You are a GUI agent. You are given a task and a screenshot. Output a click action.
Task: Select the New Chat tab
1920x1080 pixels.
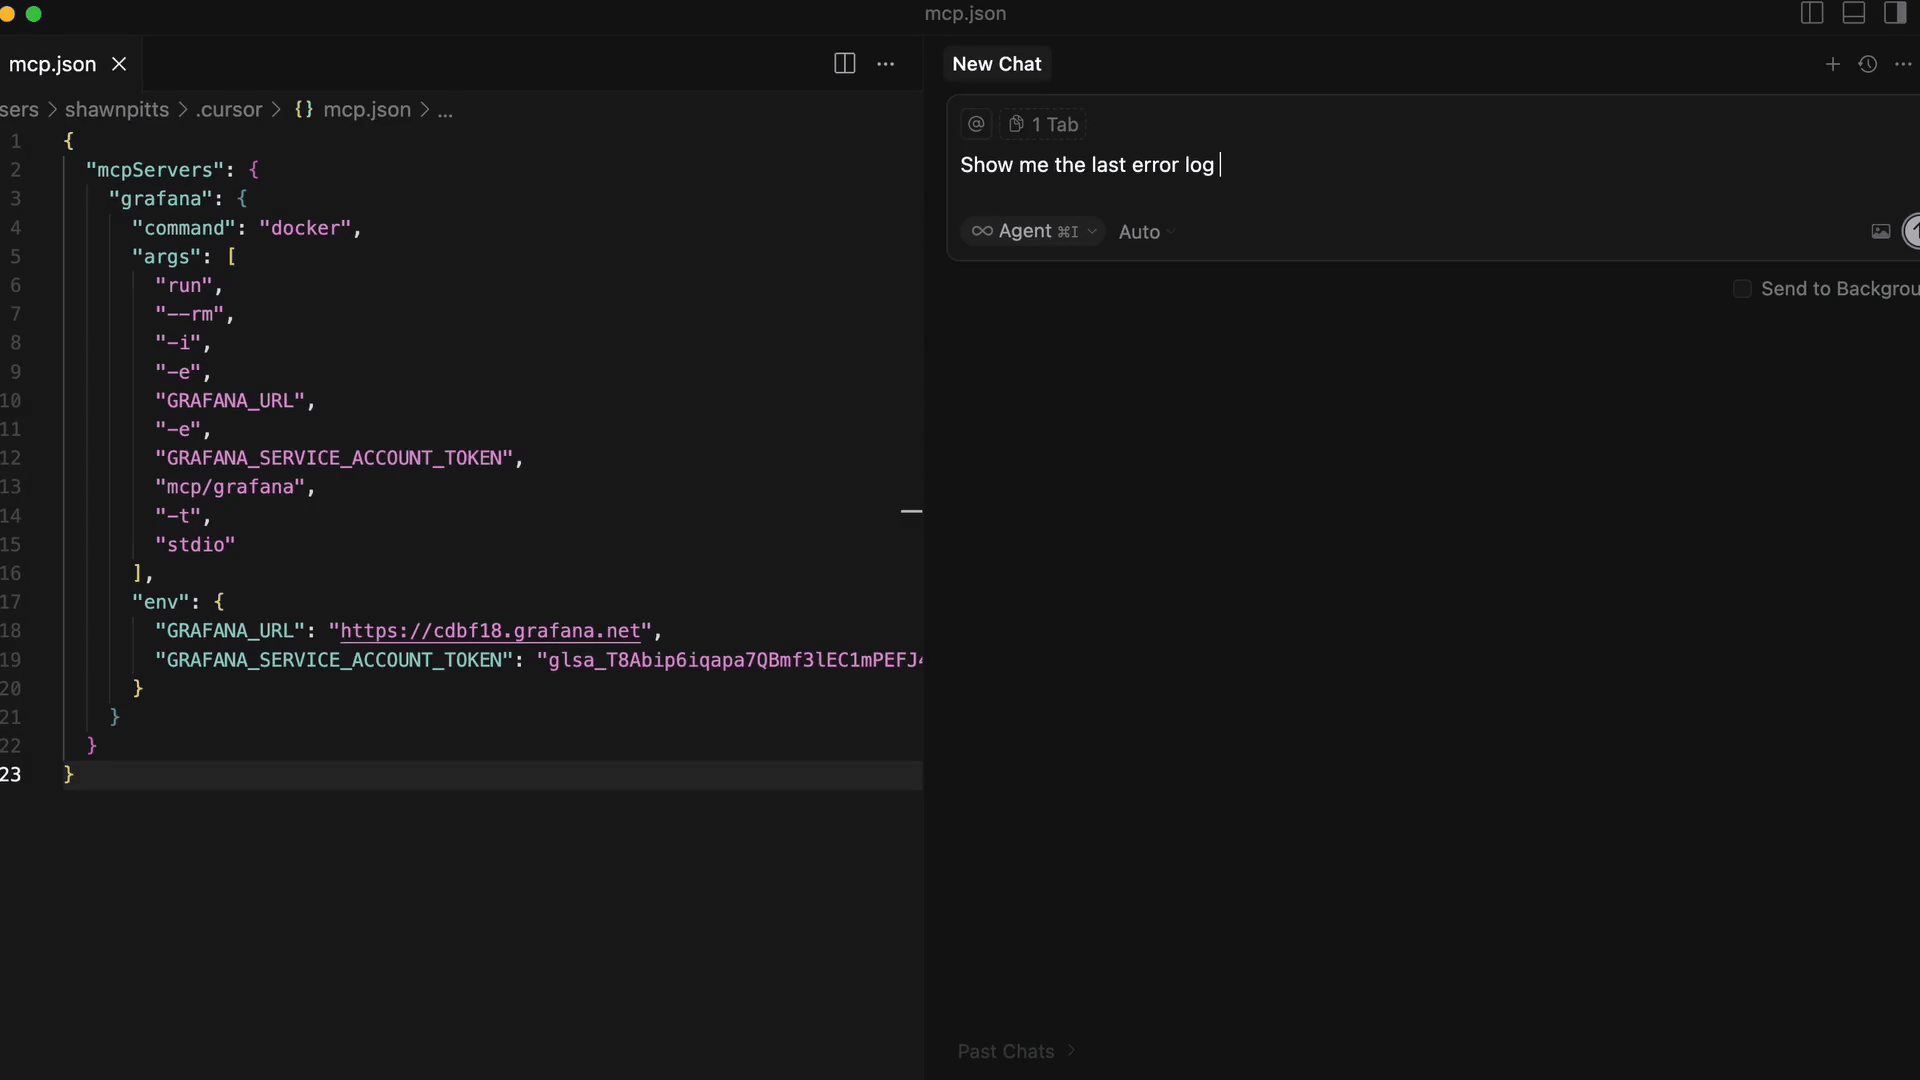click(x=996, y=64)
